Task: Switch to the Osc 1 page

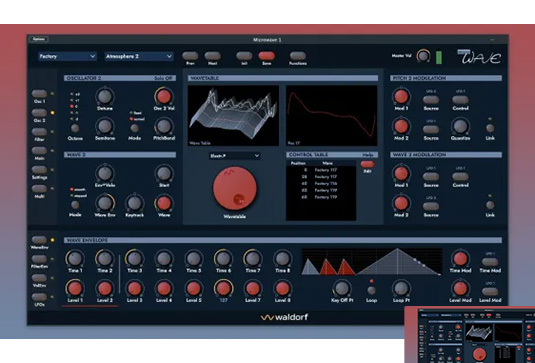Action: 39,94
